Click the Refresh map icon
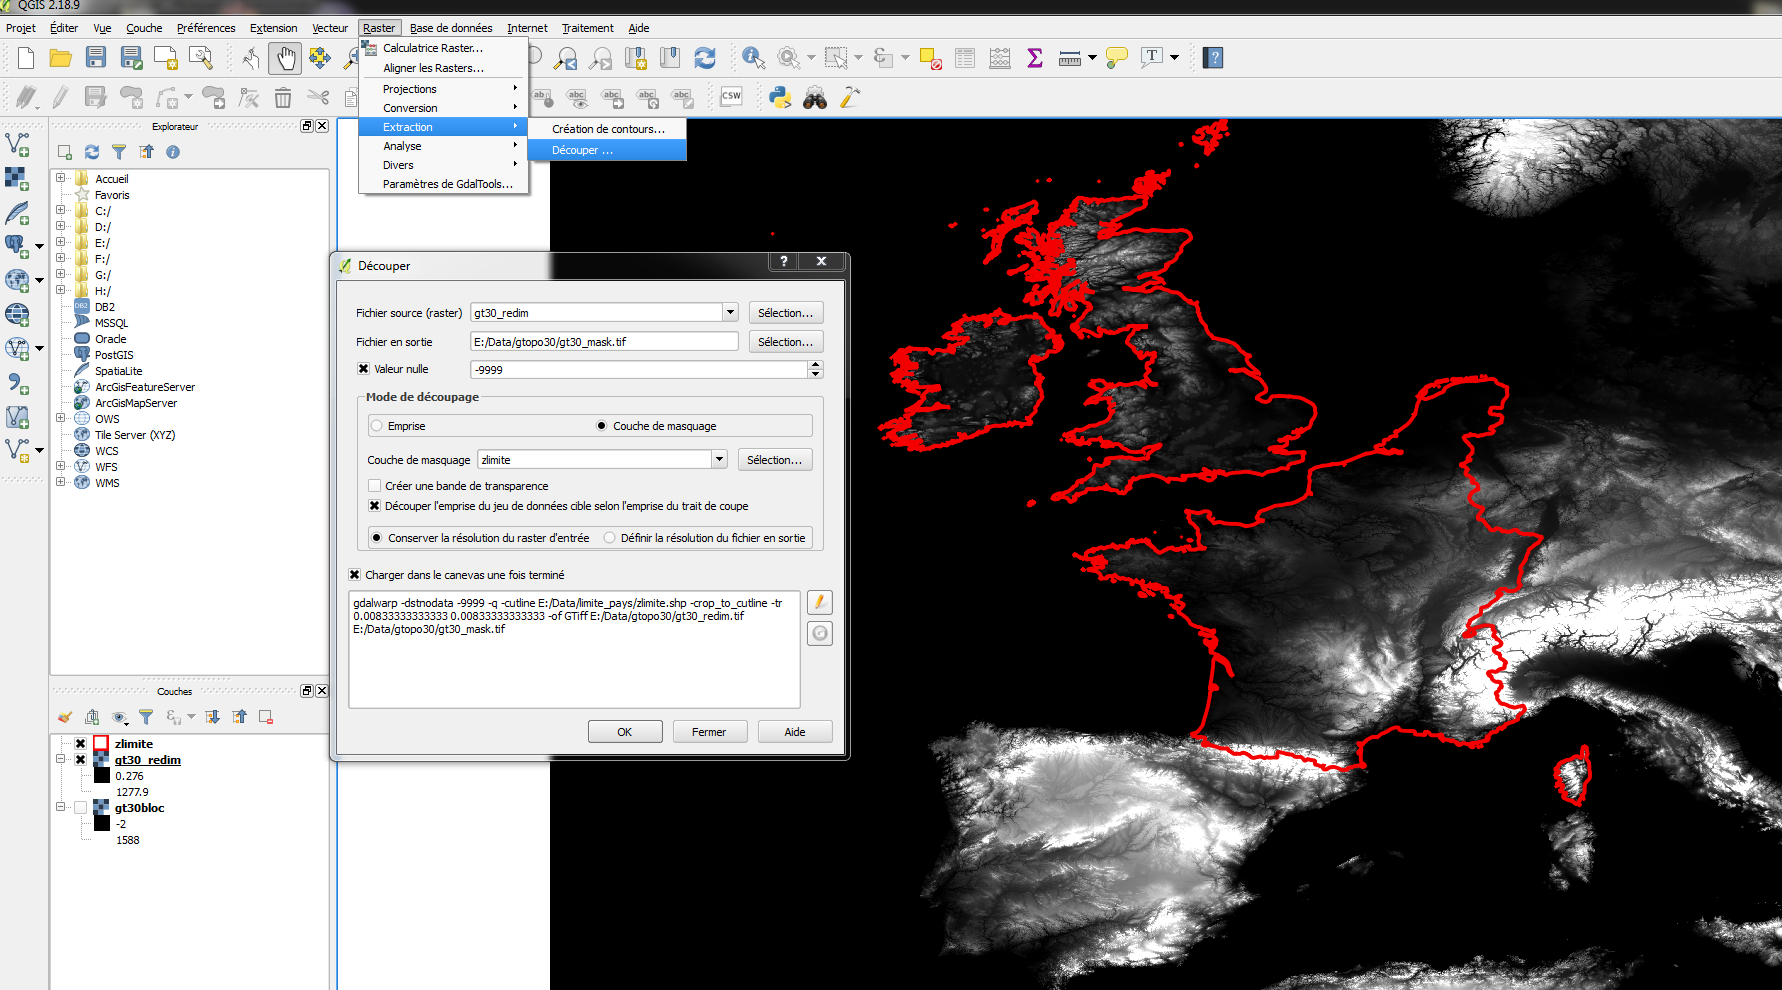The width and height of the screenshot is (1782, 990). [705, 58]
